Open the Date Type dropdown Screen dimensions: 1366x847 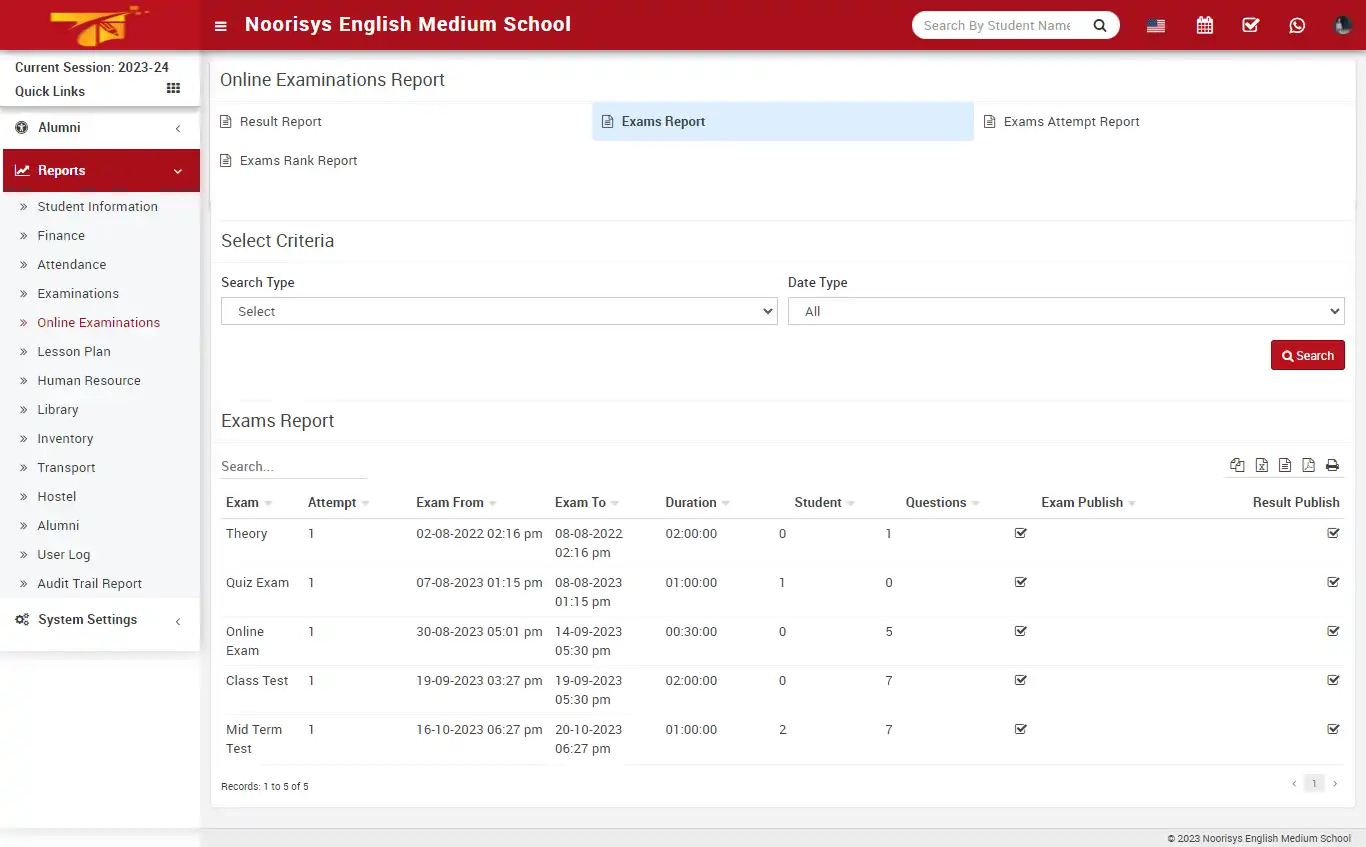(x=1066, y=311)
